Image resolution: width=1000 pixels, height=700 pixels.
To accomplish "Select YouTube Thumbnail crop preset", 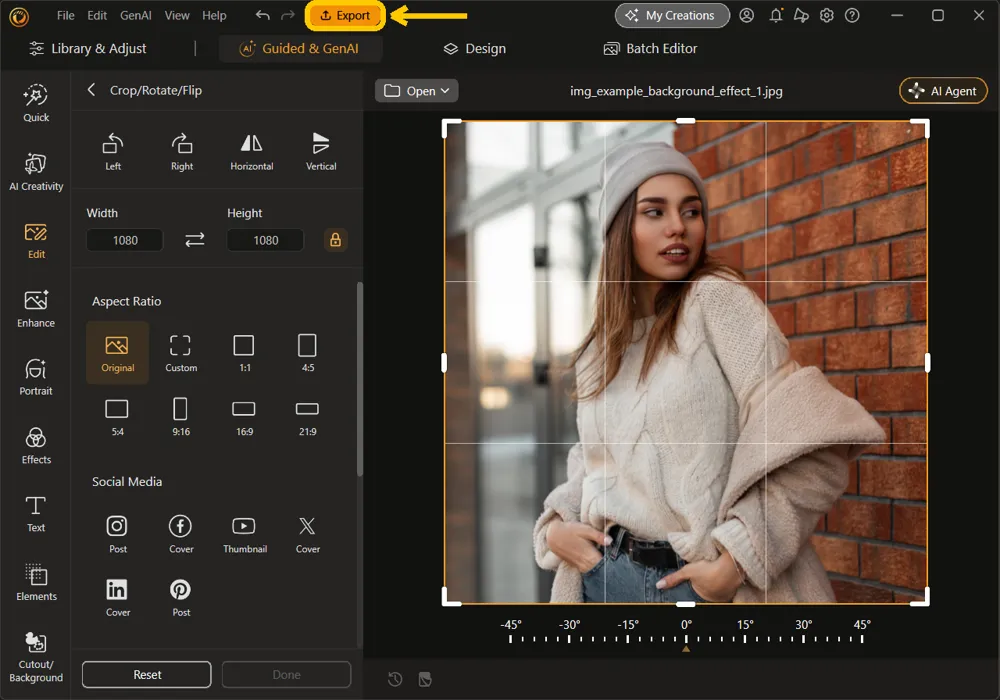I will point(245,534).
